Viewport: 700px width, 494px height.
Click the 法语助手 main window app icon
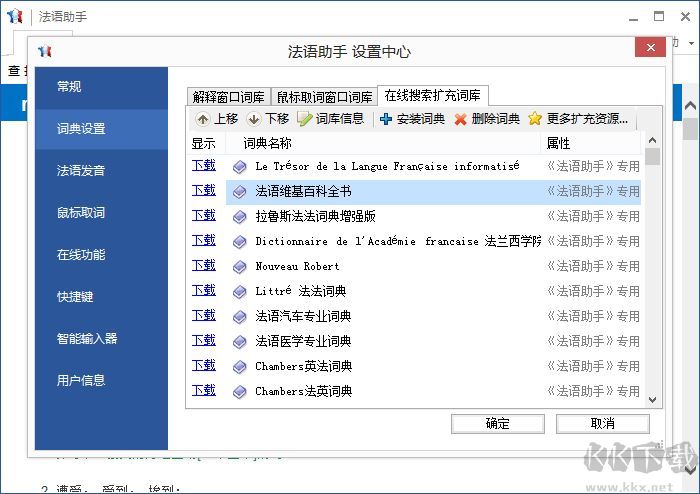(15, 16)
